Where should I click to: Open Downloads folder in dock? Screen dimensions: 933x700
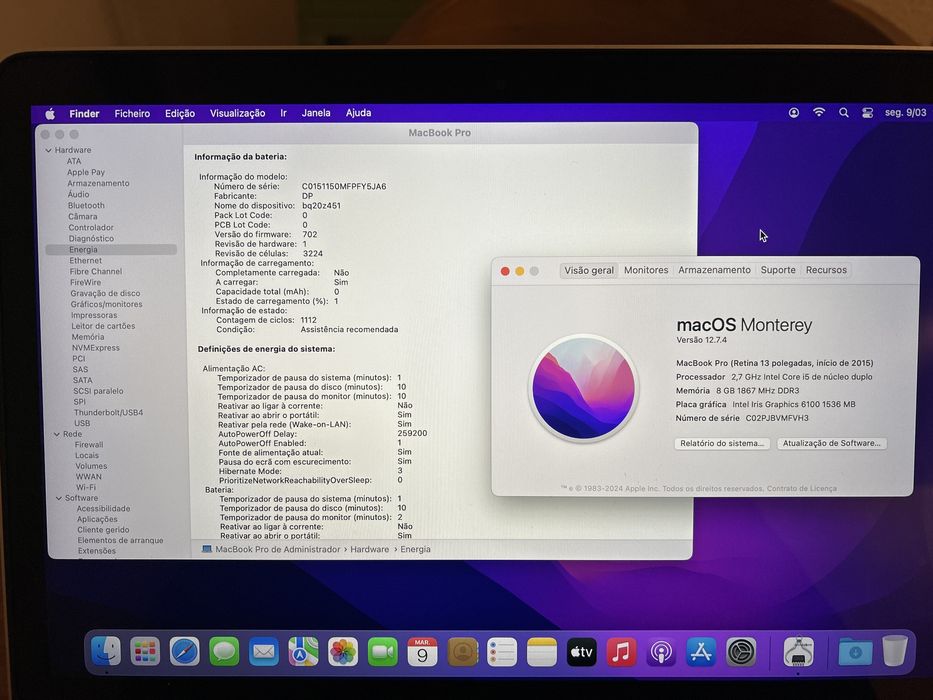[855, 651]
